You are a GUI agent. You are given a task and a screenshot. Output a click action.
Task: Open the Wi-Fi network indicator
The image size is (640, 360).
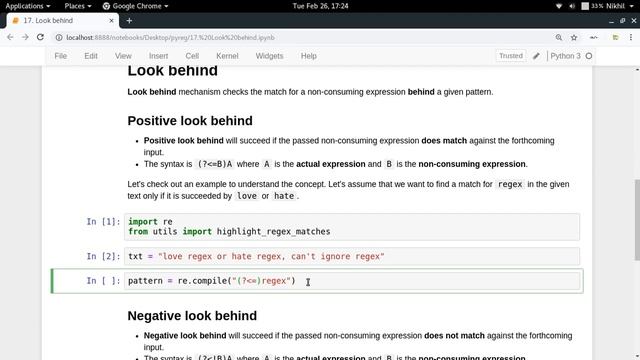point(559,6)
